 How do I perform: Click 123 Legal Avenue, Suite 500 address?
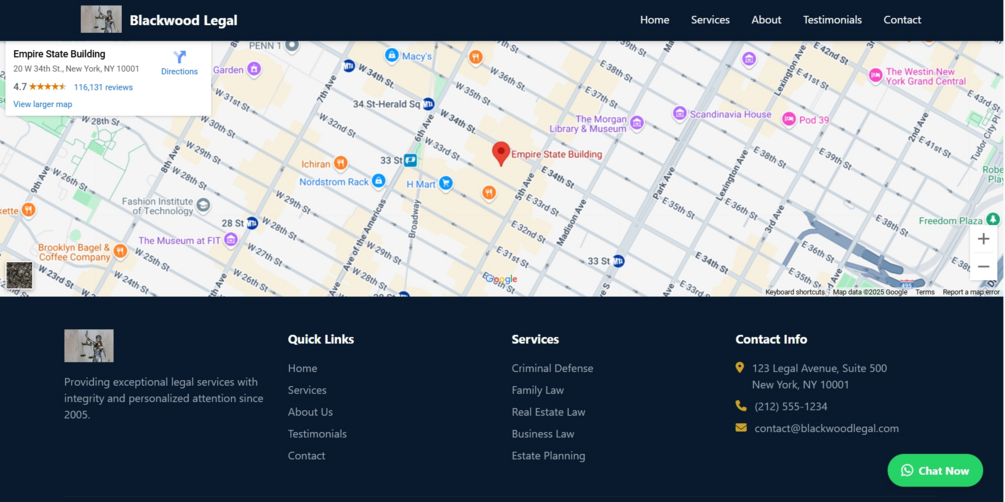click(x=820, y=368)
